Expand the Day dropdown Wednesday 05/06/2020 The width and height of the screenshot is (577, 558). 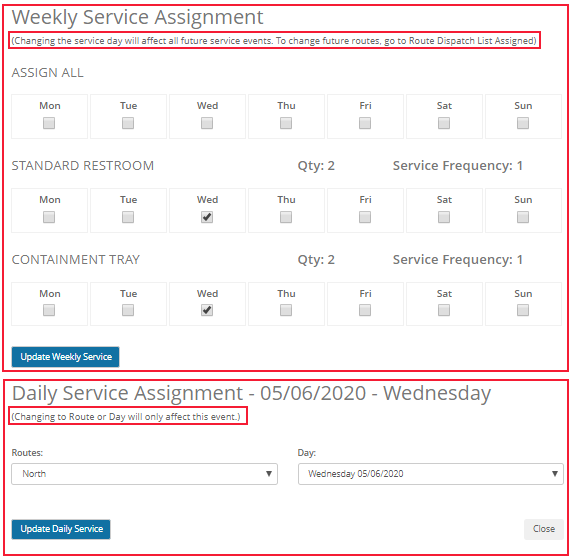(x=431, y=474)
